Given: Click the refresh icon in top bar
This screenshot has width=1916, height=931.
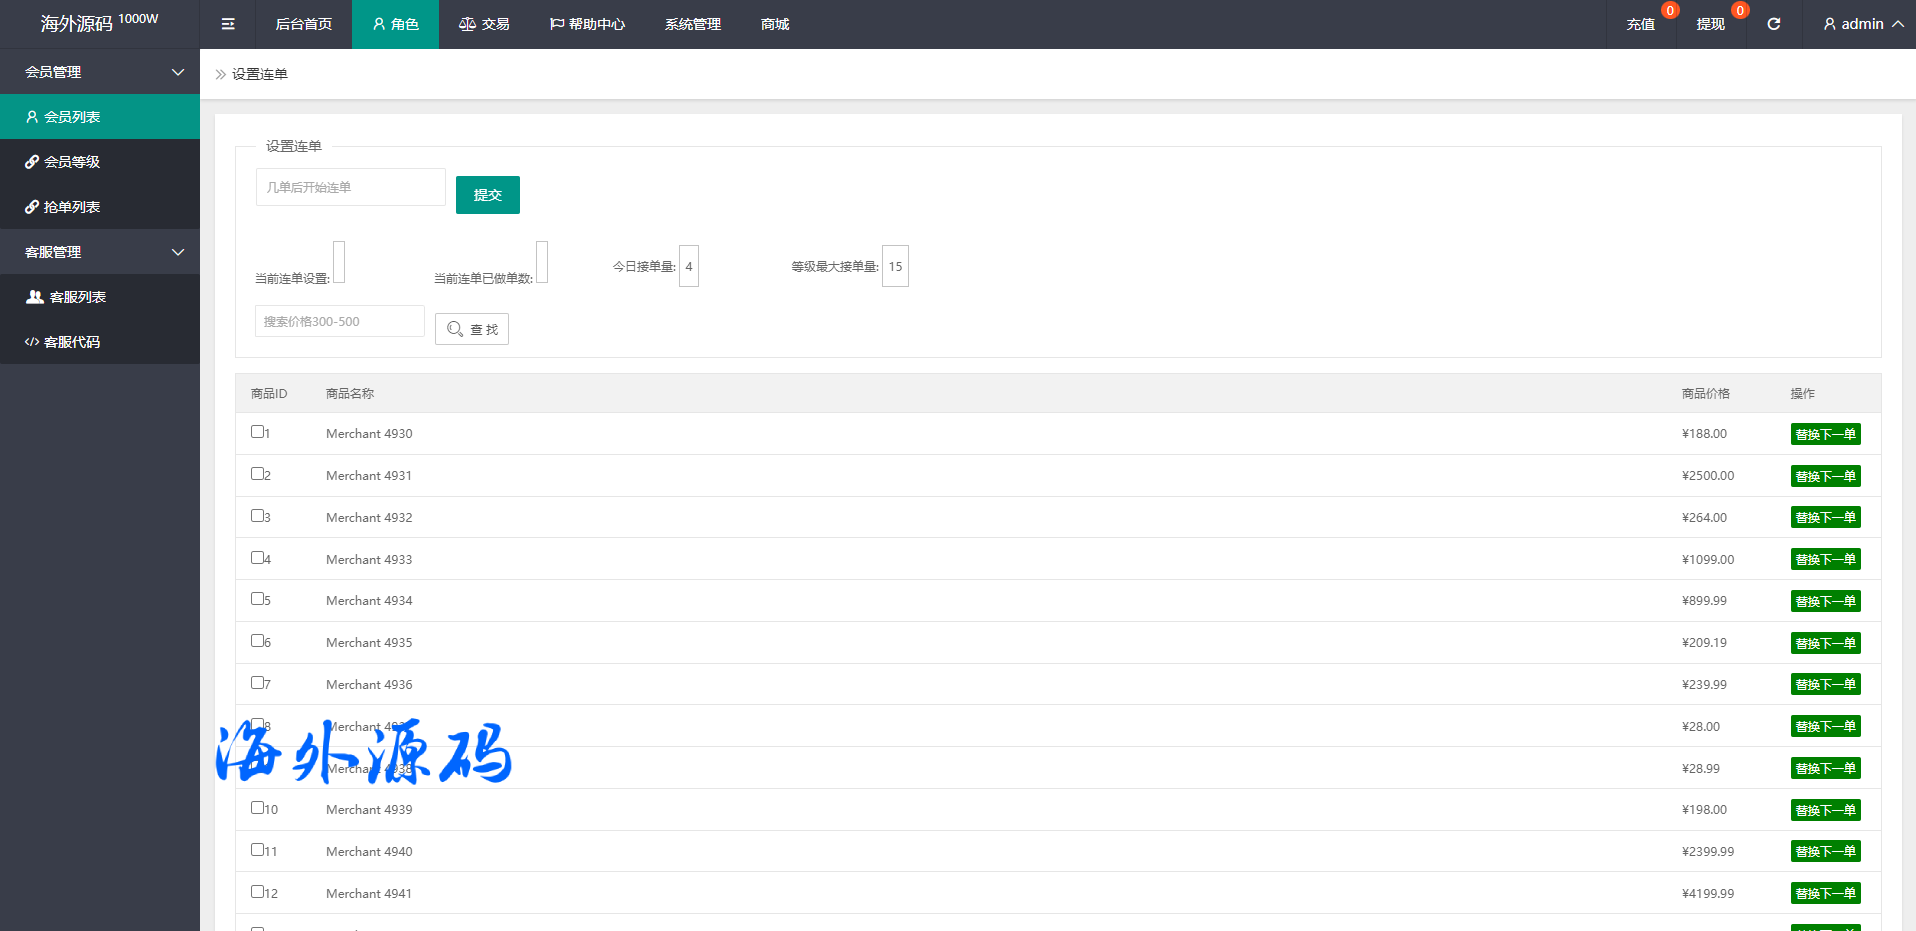Looking at the screenshot, I should pos(1773,24).
